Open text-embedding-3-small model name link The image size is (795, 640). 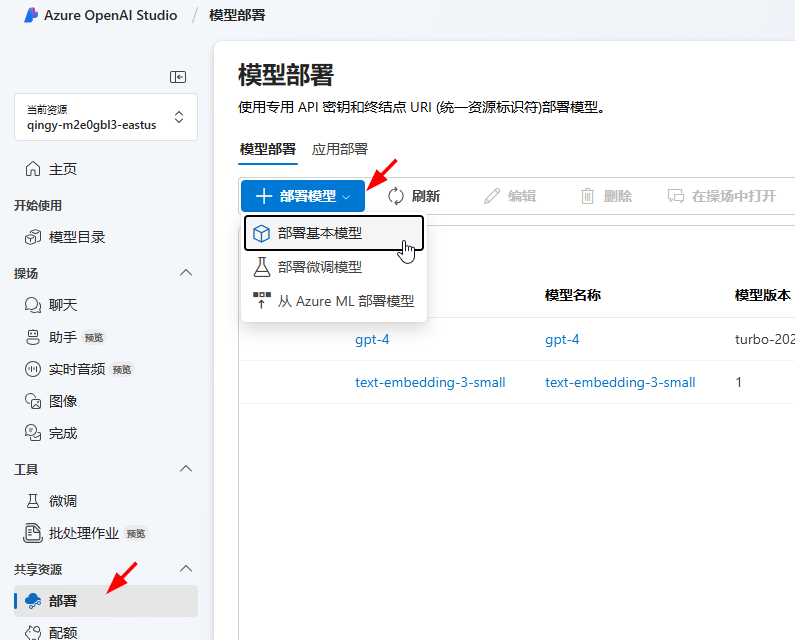point(620,382)
